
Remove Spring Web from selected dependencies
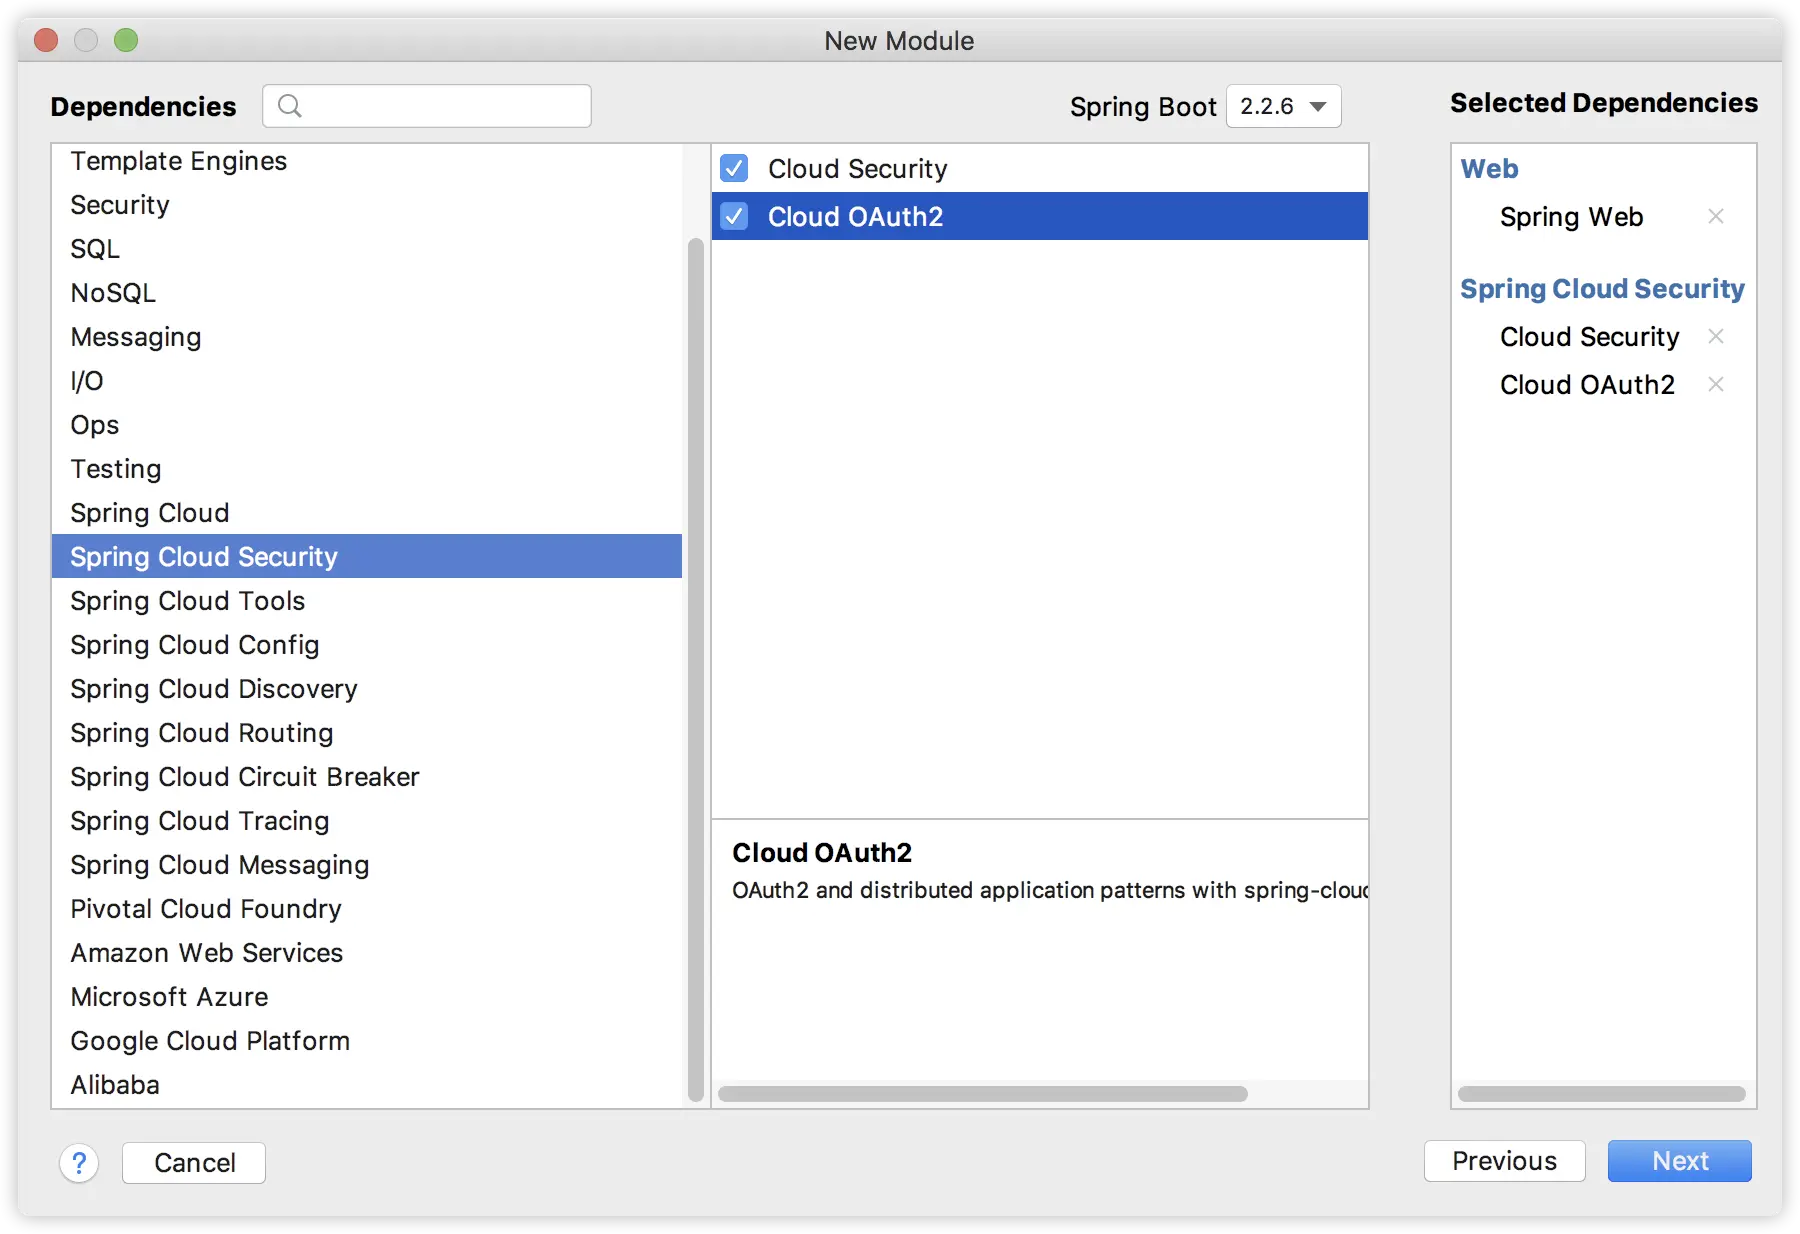pyautogui.click(x=1716, y=216)
